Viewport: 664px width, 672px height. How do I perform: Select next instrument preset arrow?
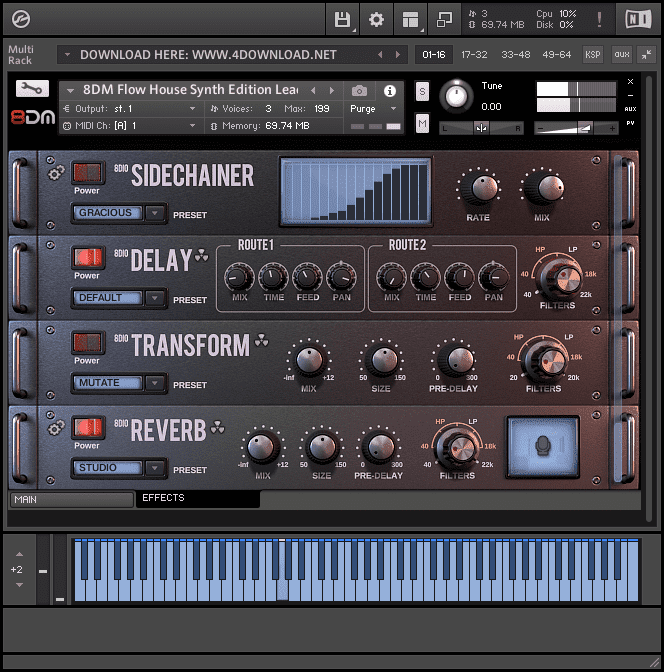(331, 91)
